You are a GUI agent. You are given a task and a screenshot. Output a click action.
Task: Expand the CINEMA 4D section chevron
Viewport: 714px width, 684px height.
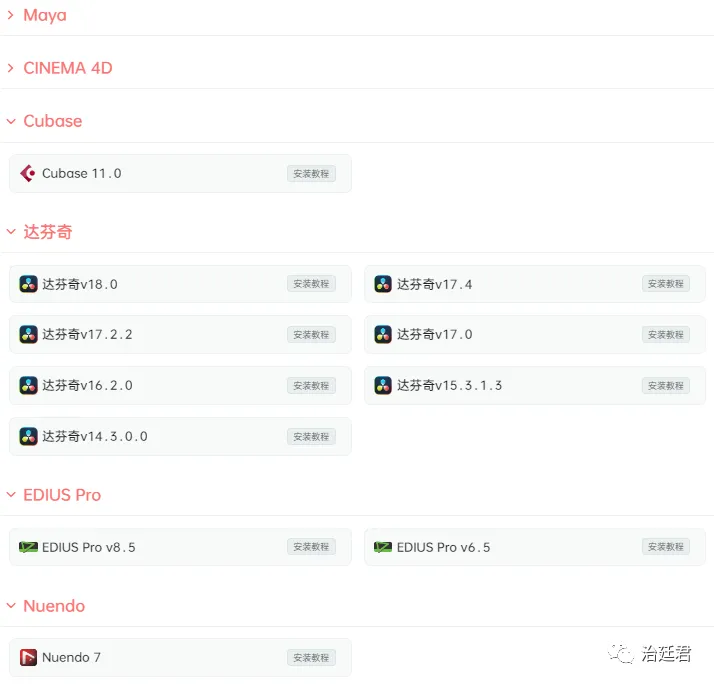(x=10, y=68)
